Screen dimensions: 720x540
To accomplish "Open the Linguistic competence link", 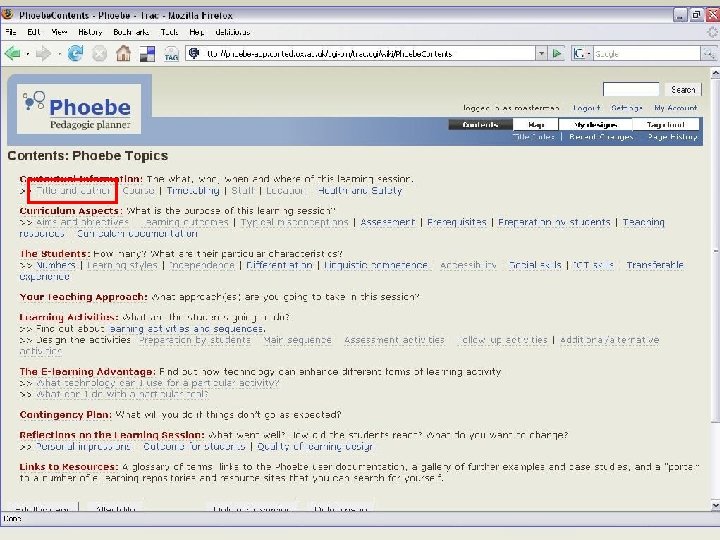I will 376,265.
